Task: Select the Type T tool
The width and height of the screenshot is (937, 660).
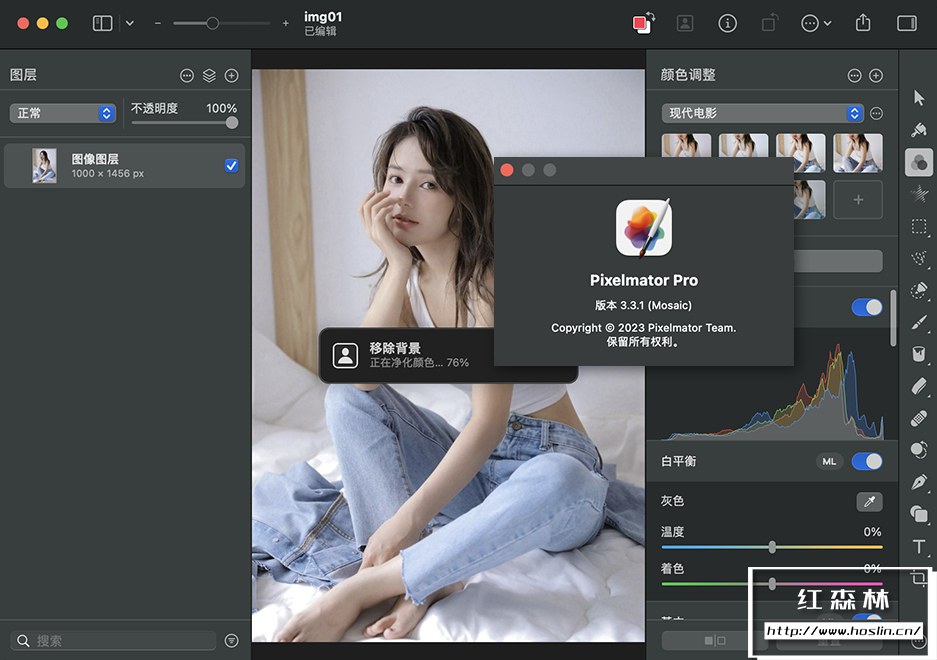Action: click(x=919, y=546)
